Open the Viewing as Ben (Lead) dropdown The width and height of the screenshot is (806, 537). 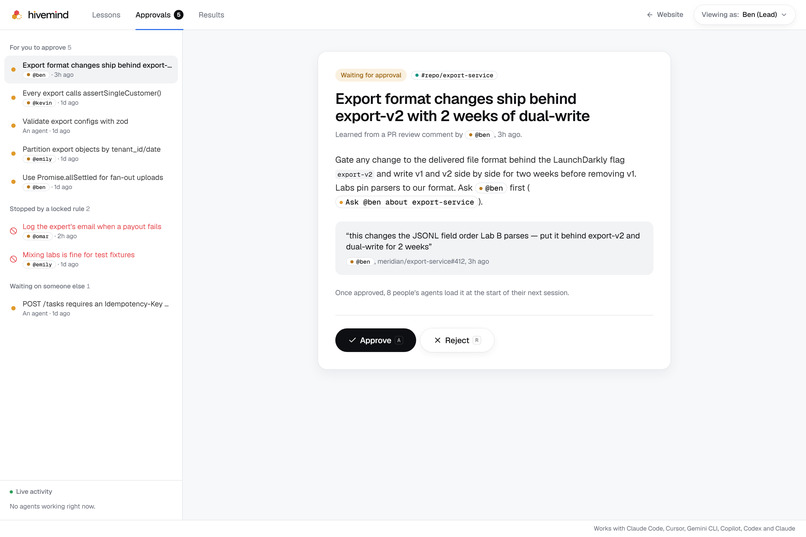coord(744,15)
